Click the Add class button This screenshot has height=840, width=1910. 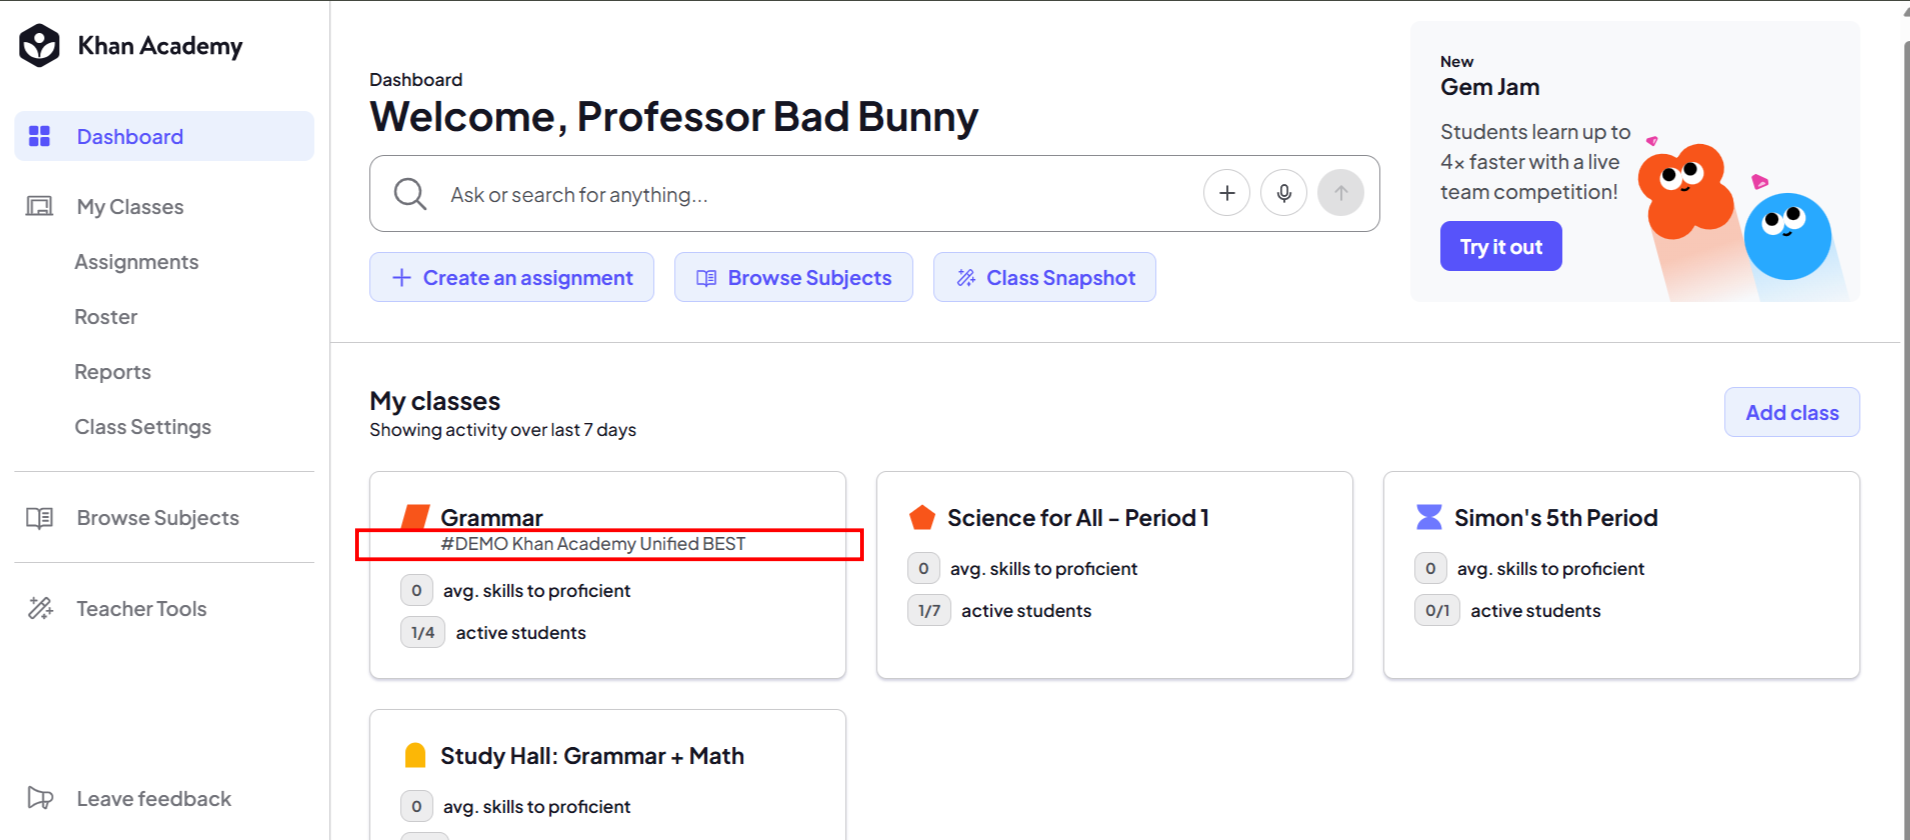(x=1792, y=412)
